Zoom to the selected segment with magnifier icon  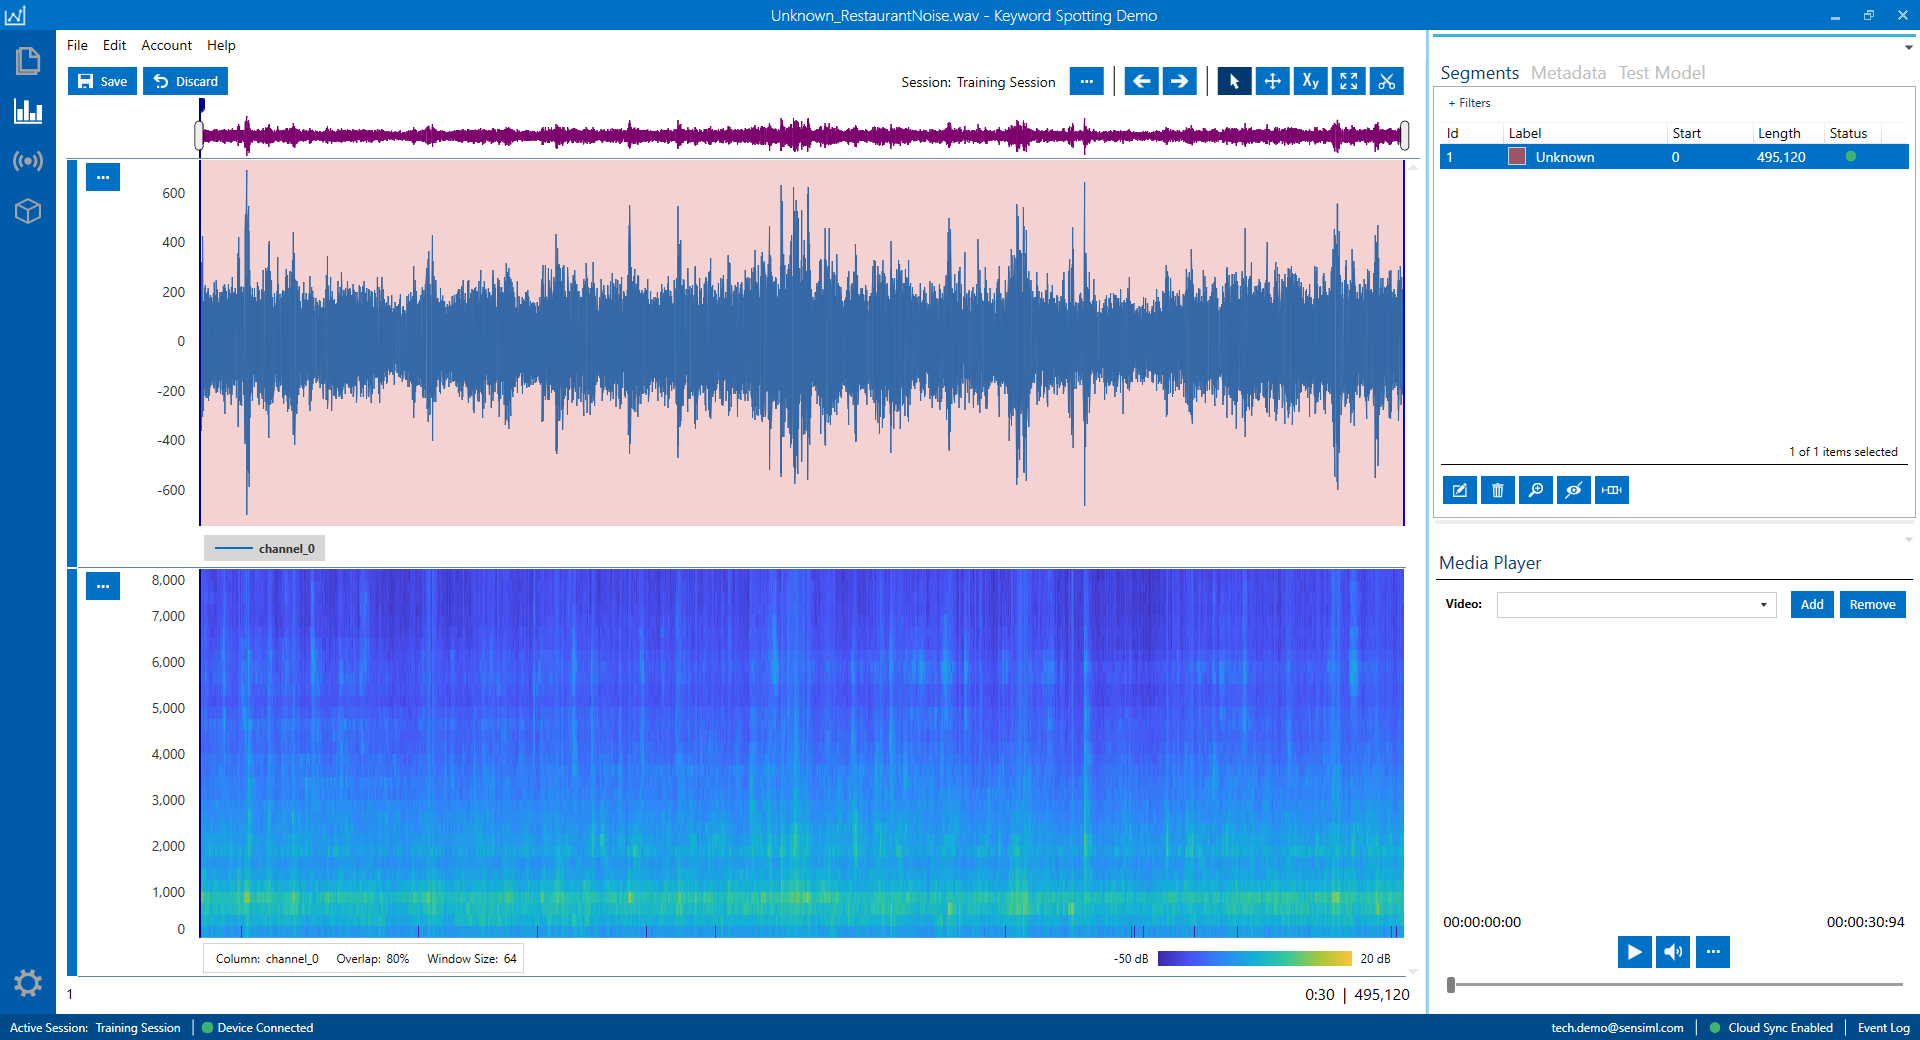point(1536,490)
